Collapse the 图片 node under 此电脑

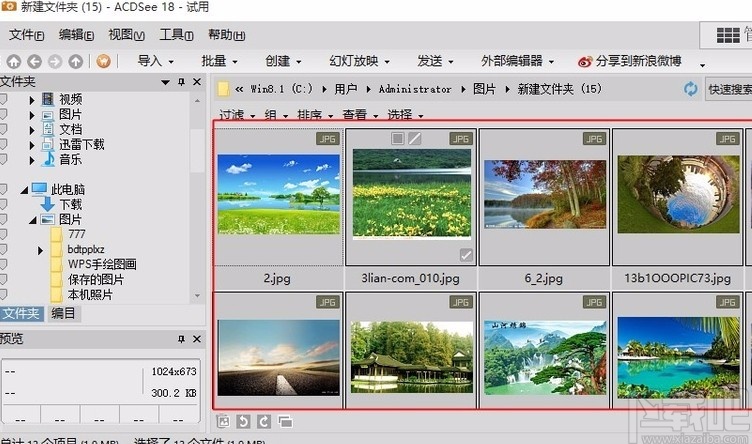pyautogui.click(x=33, y=220)
